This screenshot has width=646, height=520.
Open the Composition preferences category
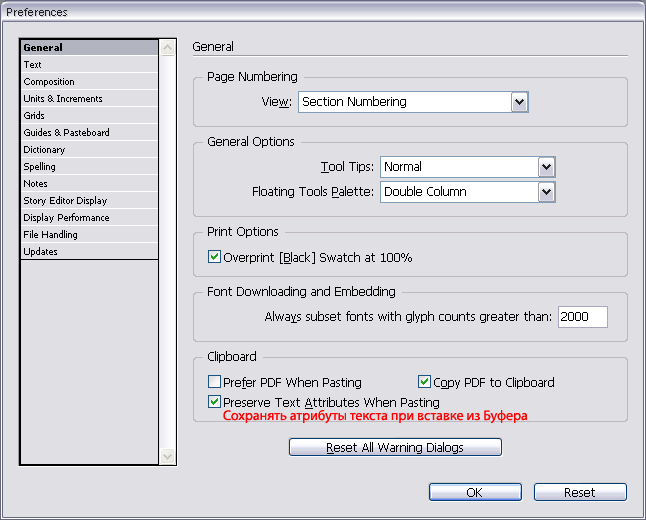pos(89,82)
